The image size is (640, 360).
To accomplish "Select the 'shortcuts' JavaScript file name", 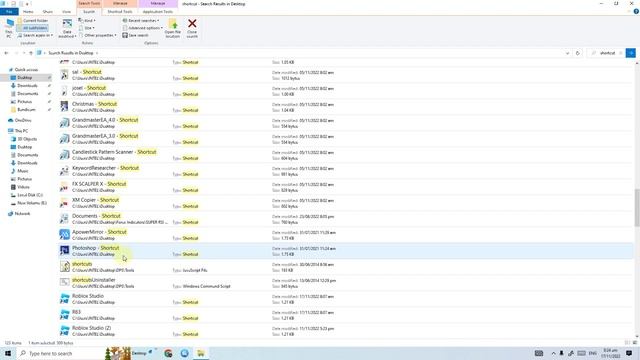I will [82, 264].
